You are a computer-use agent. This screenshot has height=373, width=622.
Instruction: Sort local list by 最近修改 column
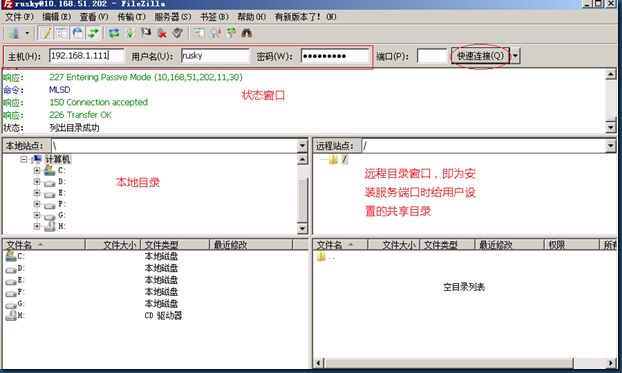coord(251,245)
